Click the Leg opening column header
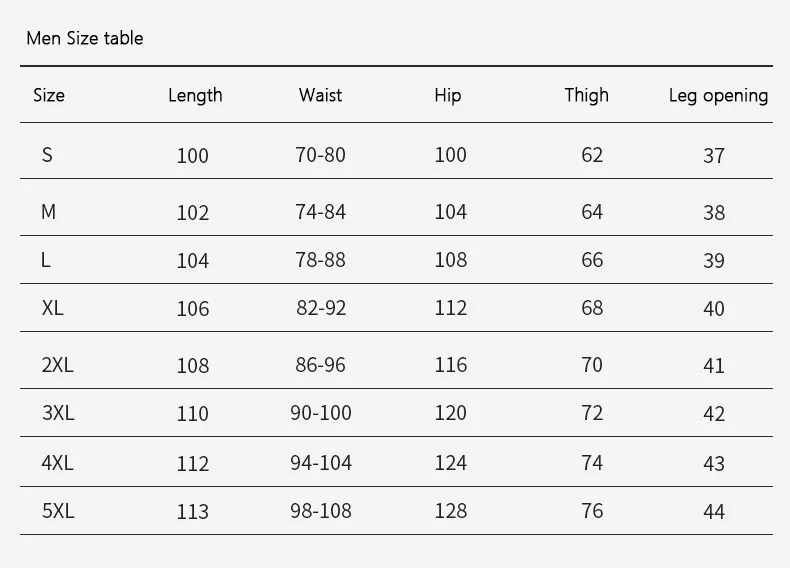 coord(718,96)
